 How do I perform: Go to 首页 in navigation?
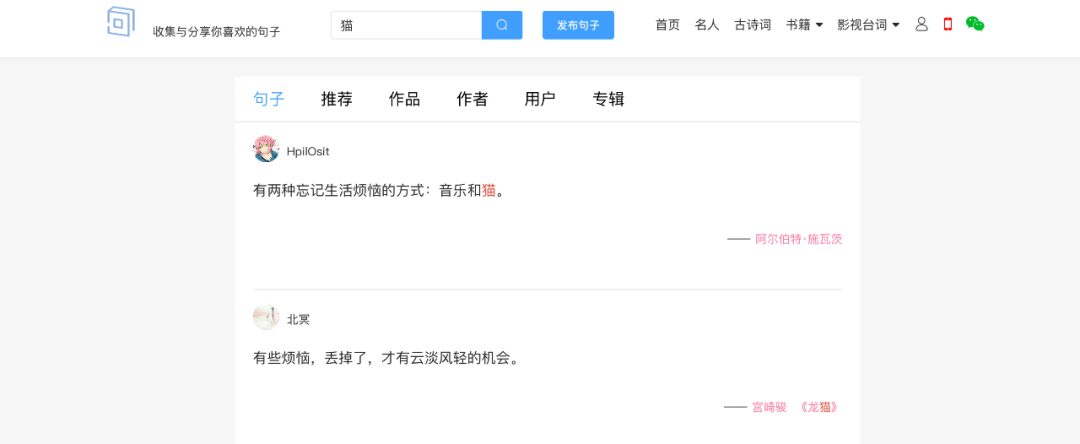point(668,25)
